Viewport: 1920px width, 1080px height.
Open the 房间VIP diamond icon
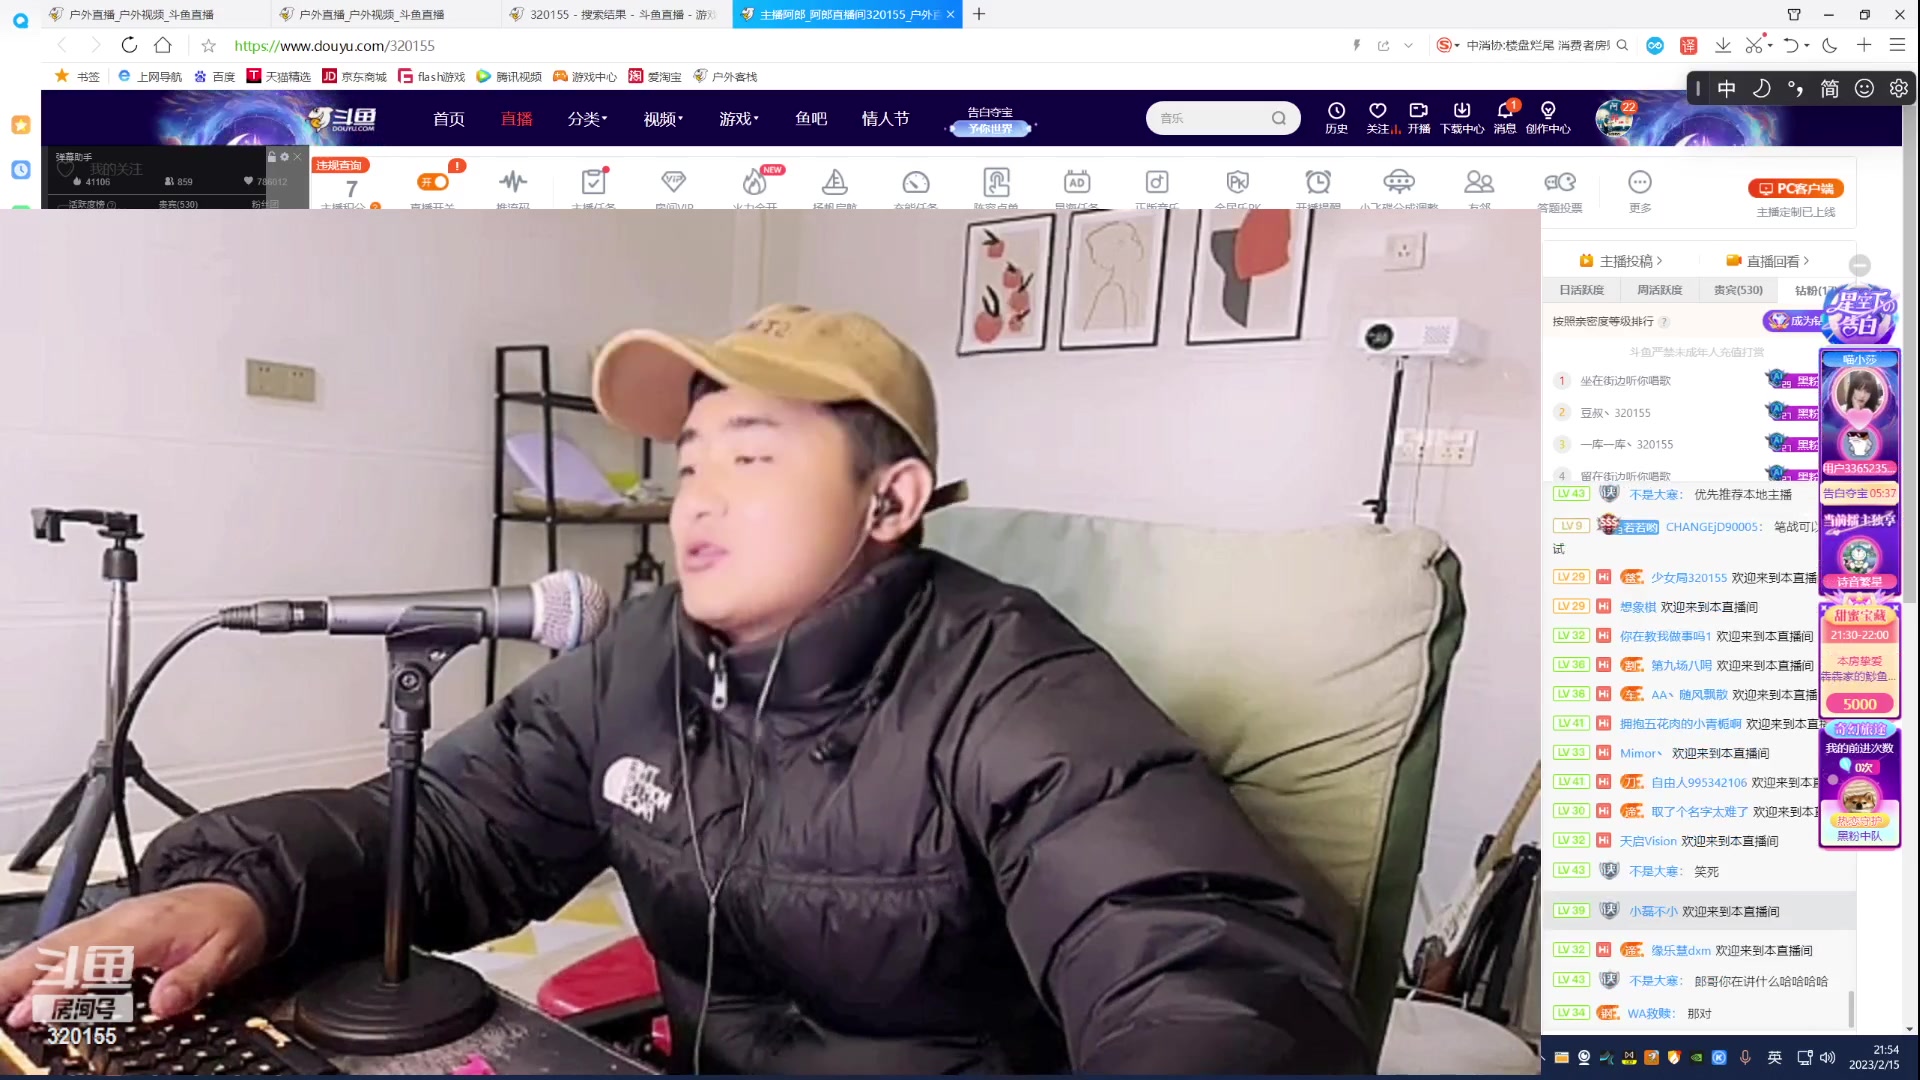click(674, 181)
